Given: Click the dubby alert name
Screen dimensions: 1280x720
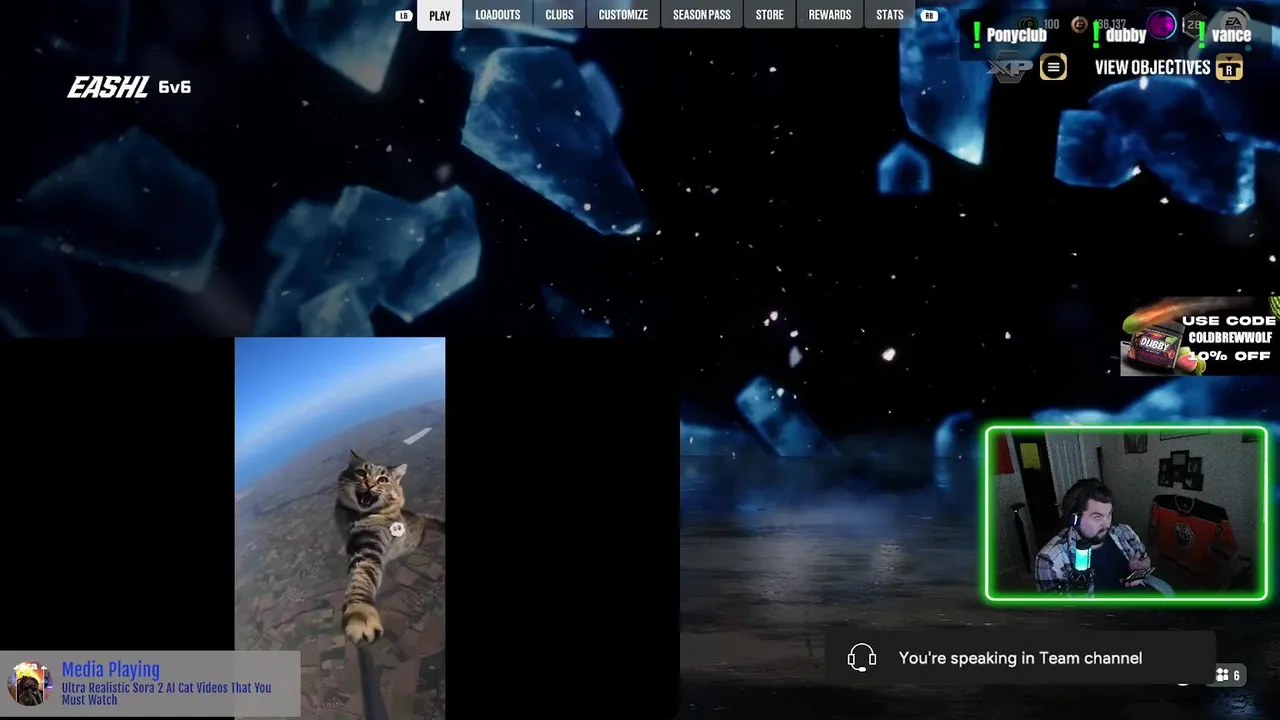Looking at the screenshot, I should point(1125,35).
